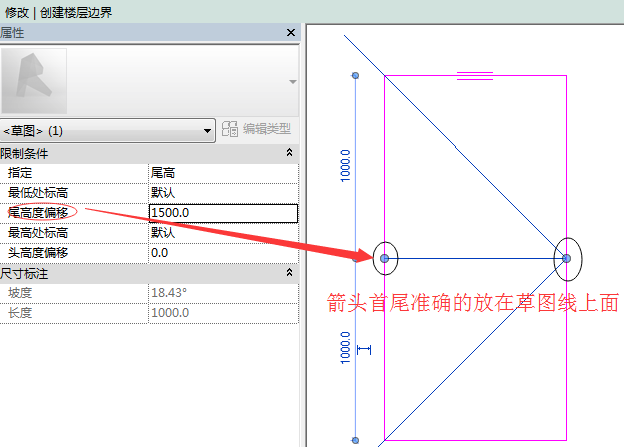Select the slope arrow tail point
Screen dimensions: 624x447
[x=385, y=258]
